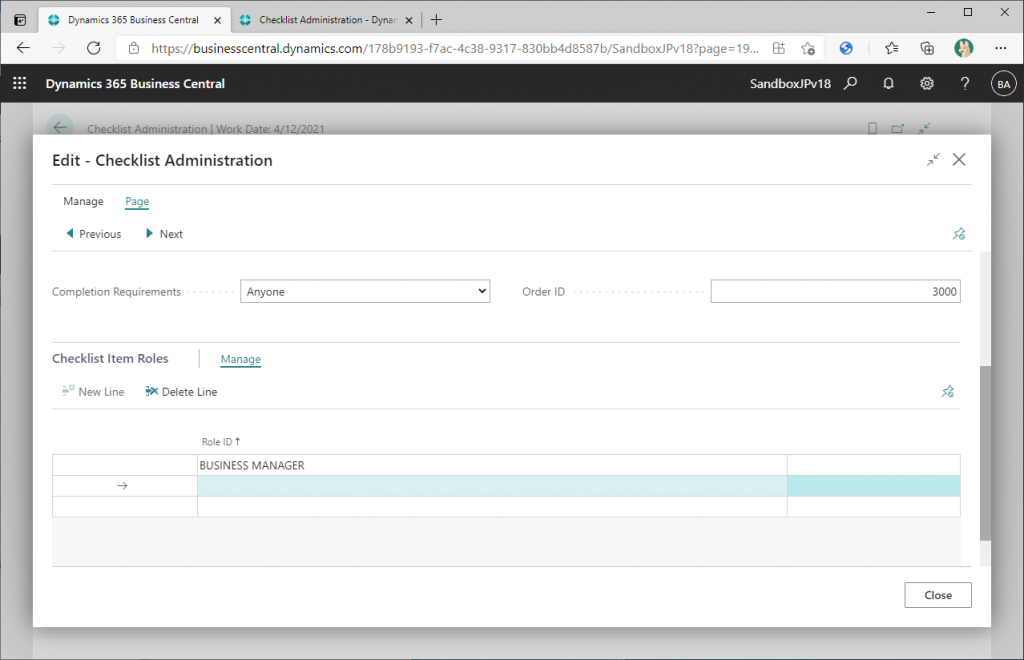The width and height of the screenshot is (1024, 660).
Task: Open the Manage menu under Checklist Item Roles
Action: coord(240,359)
